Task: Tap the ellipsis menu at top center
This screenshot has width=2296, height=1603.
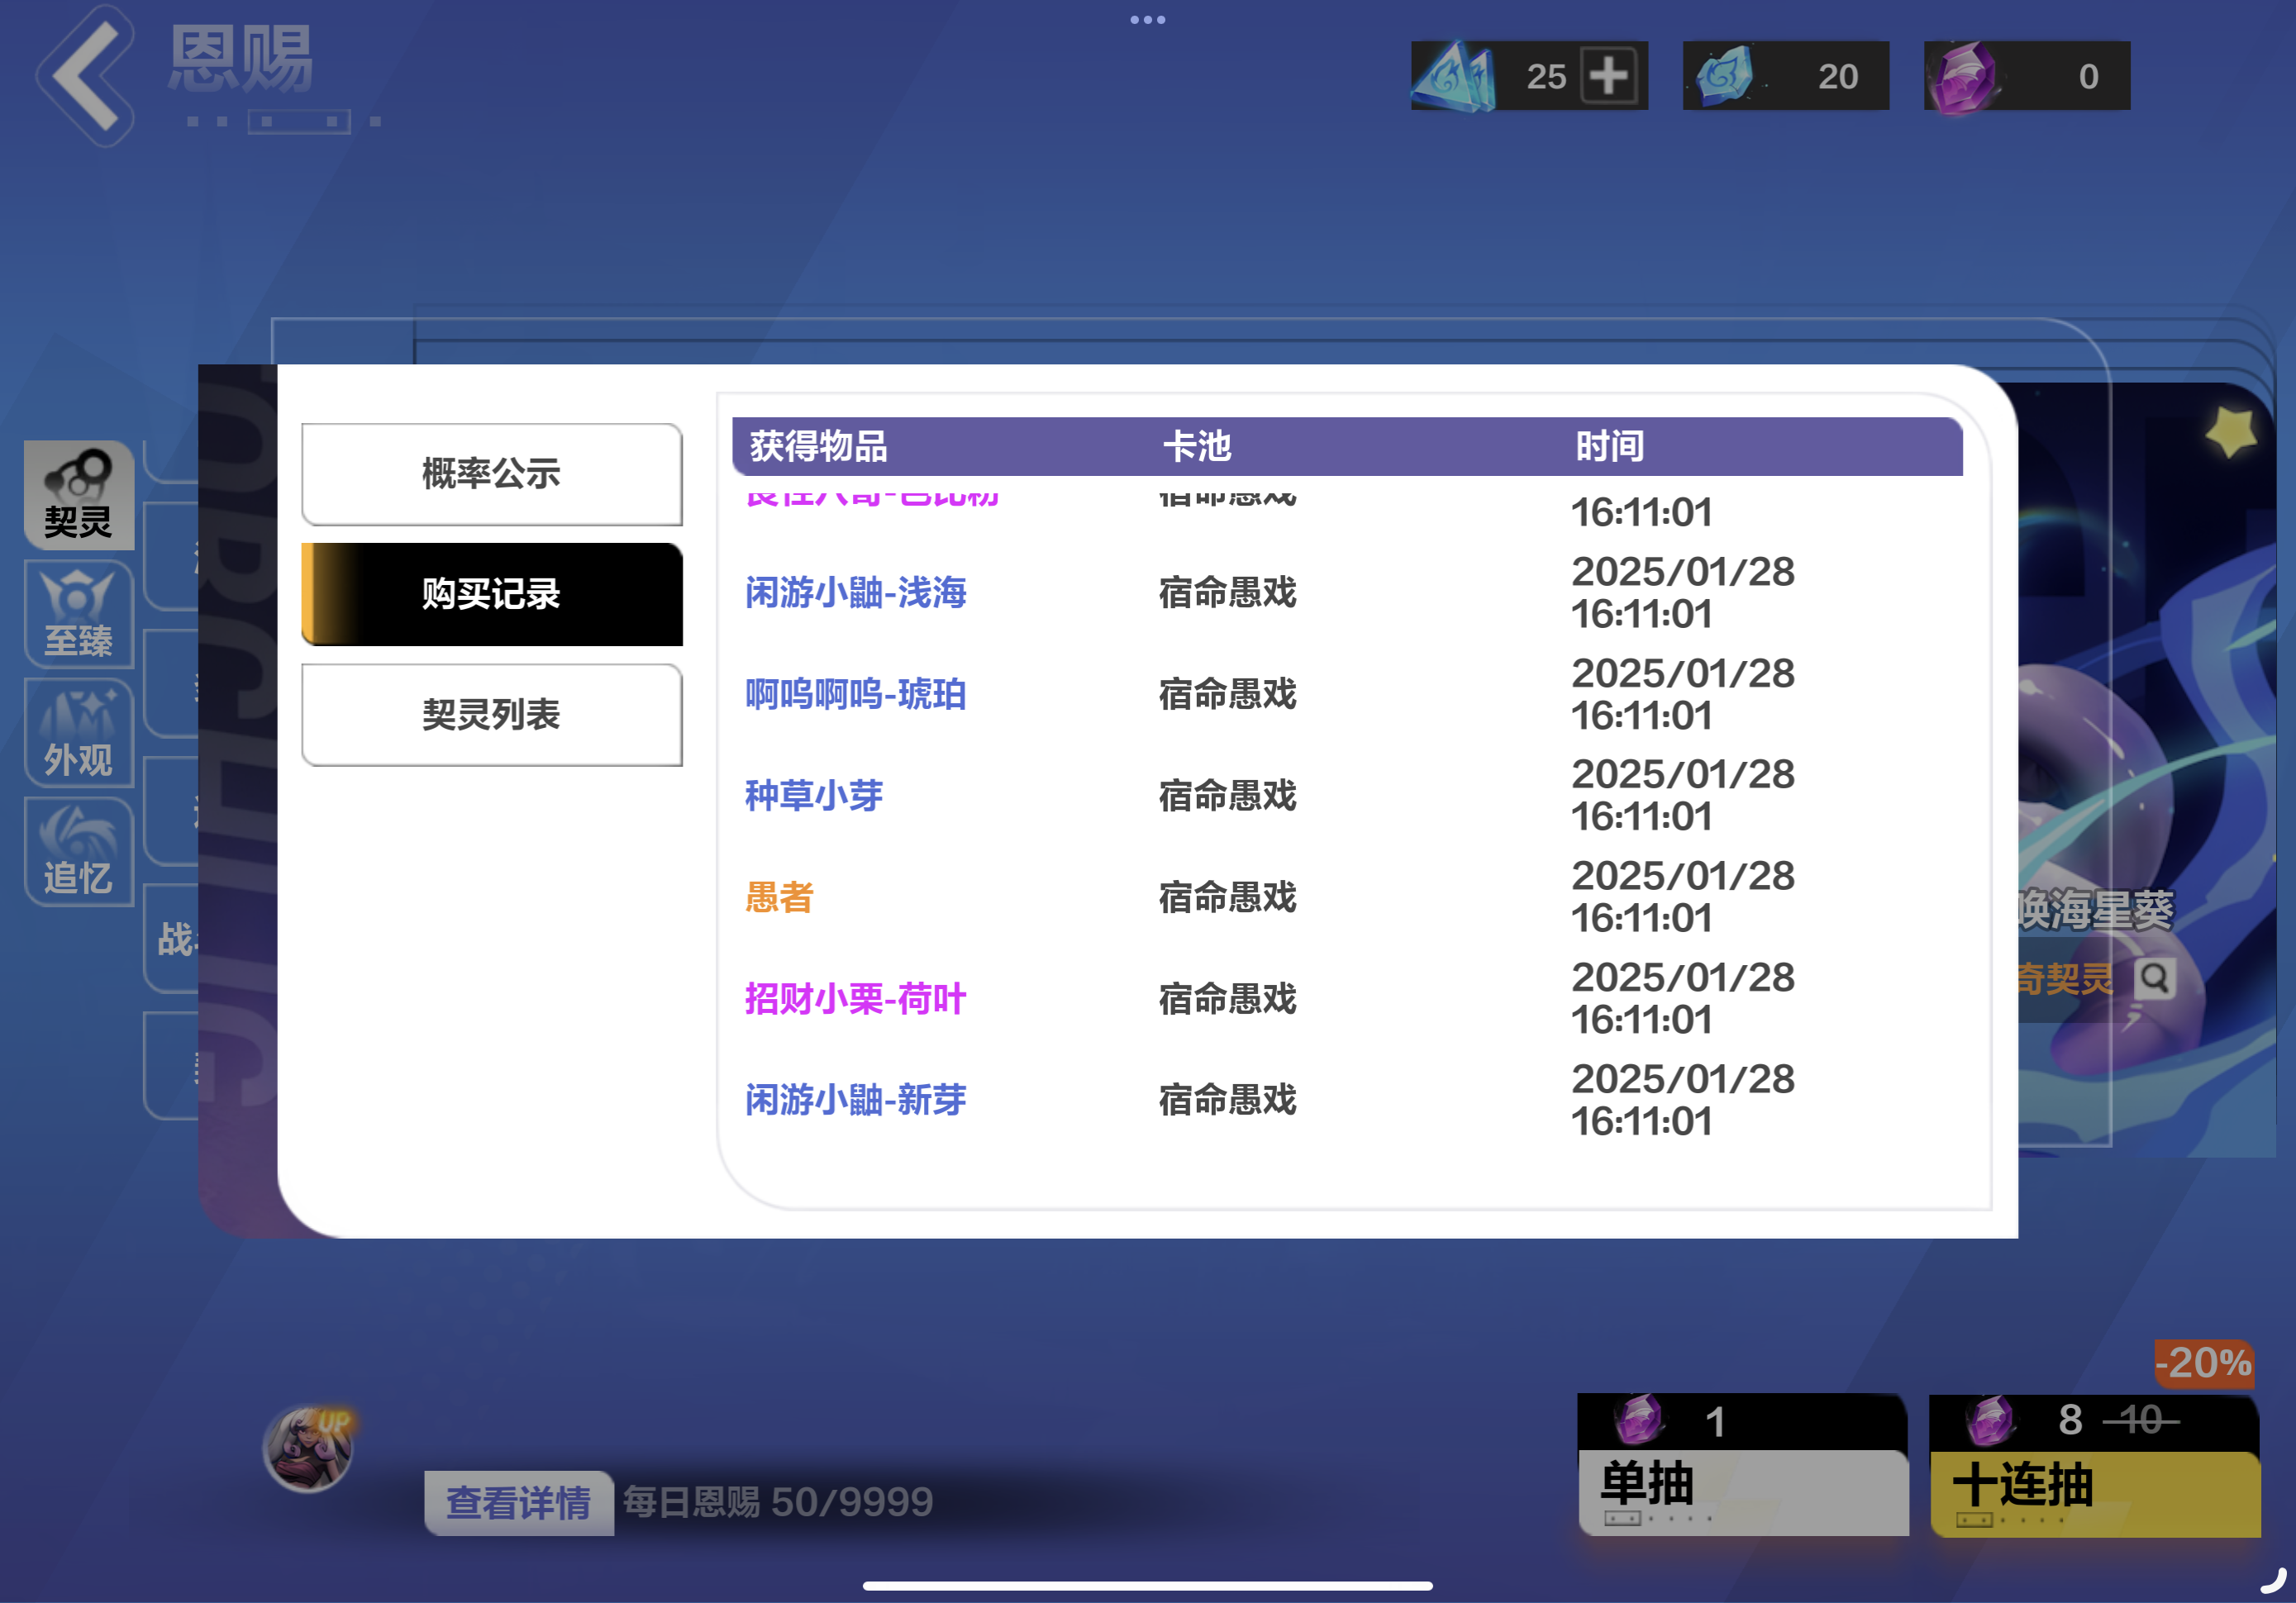Action: click(1148, 19)
